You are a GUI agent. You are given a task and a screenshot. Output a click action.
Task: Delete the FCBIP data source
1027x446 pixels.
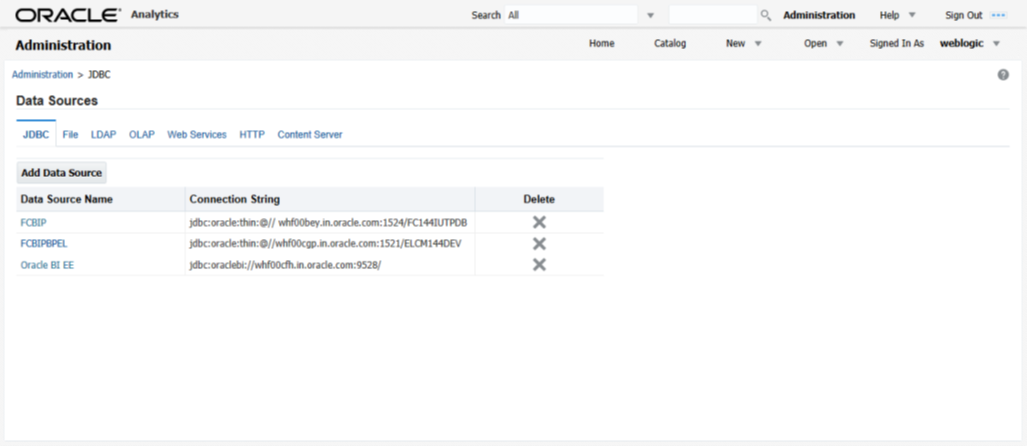tap(539, 222)
